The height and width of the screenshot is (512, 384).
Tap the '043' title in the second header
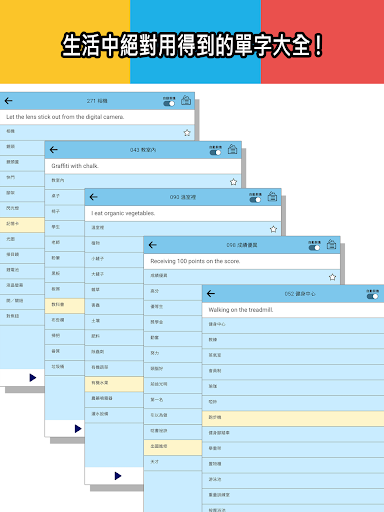[x=143, y=150]
